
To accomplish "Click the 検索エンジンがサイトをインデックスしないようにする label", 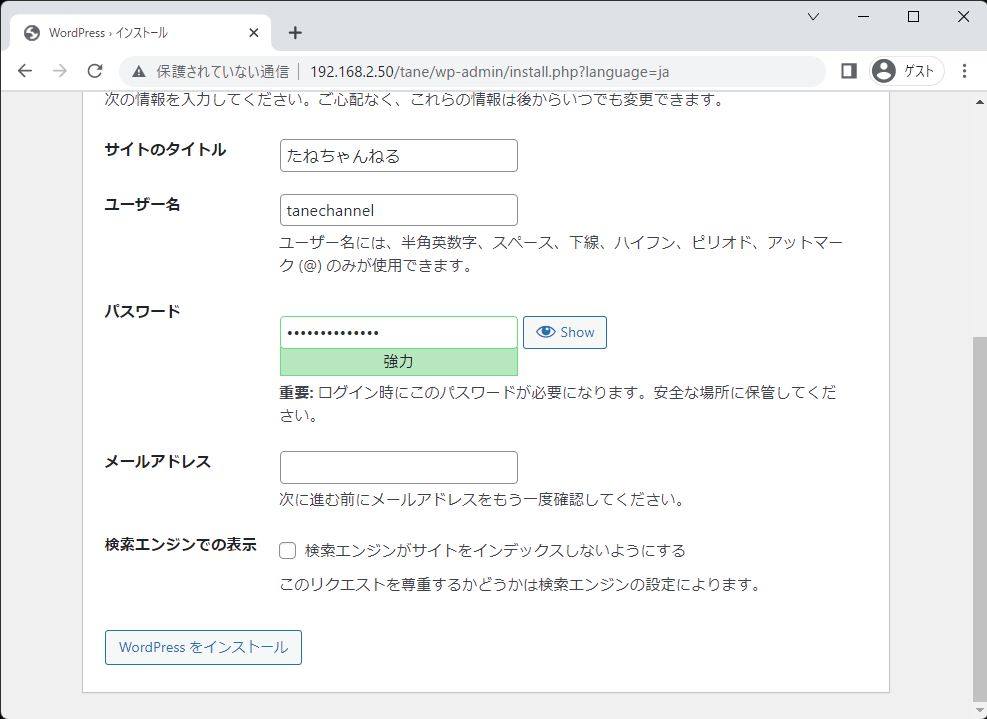I will [495, 551].
